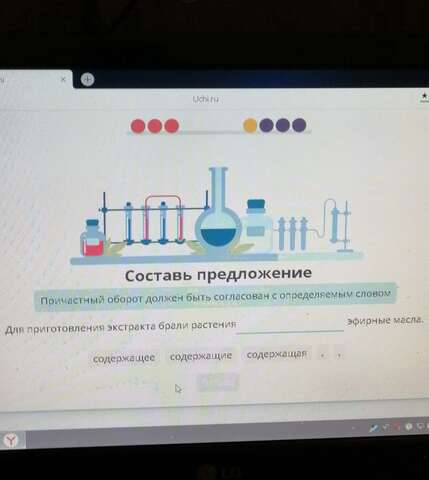
Task: Click the green hint banner about причастный оборот
Action: tap(215, 297)
